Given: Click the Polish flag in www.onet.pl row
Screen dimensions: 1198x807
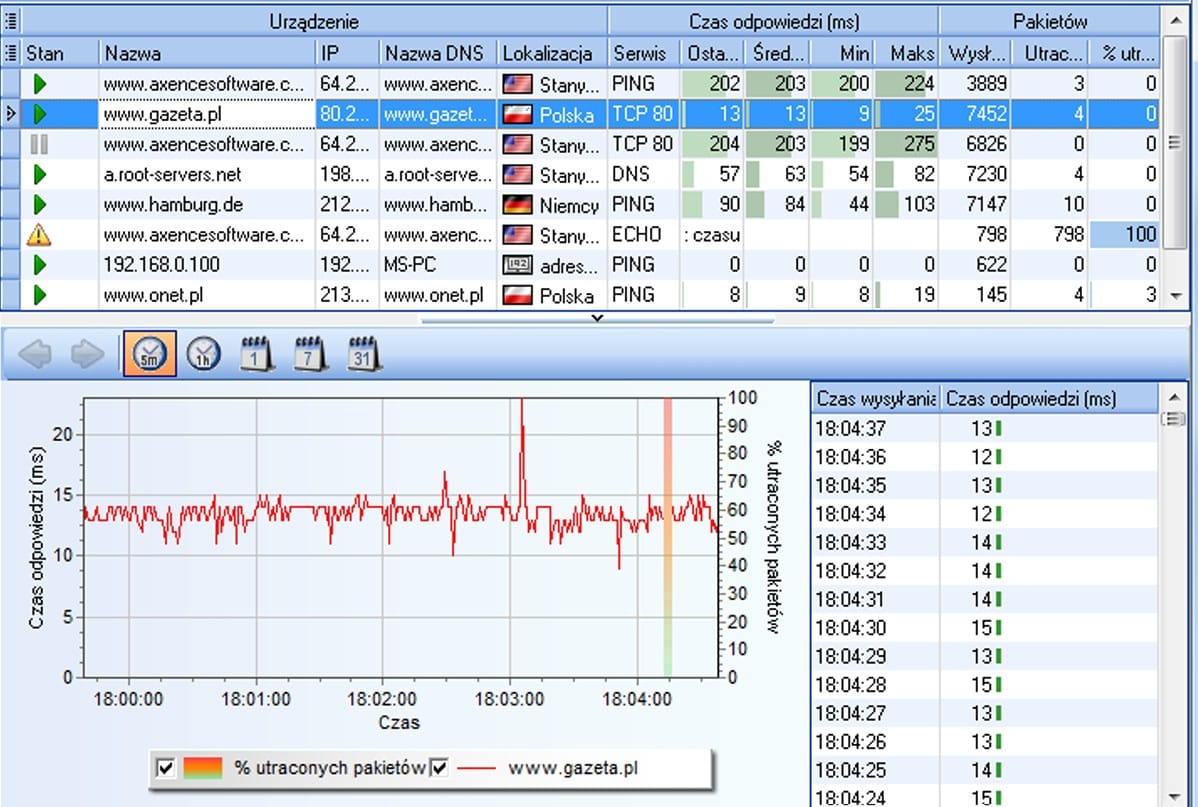Looking at the screenshot, I should click(517, 296).
